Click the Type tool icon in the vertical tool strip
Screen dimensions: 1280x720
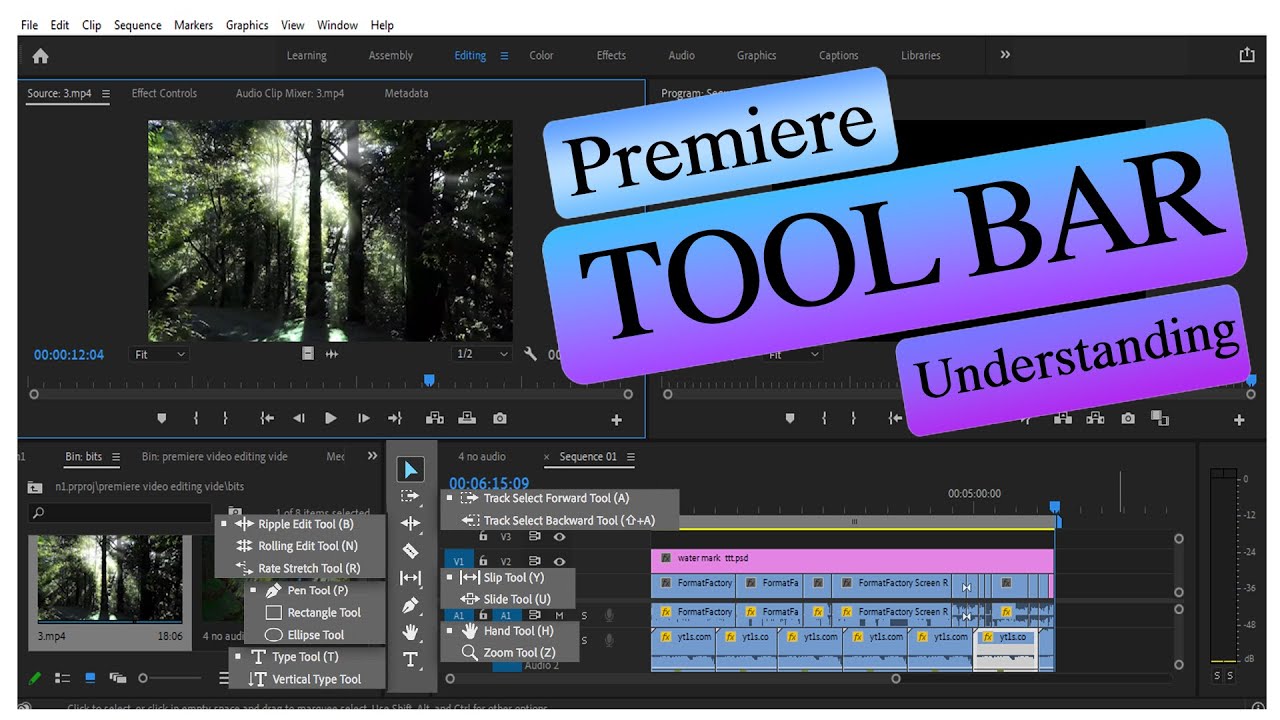(410, 659)
